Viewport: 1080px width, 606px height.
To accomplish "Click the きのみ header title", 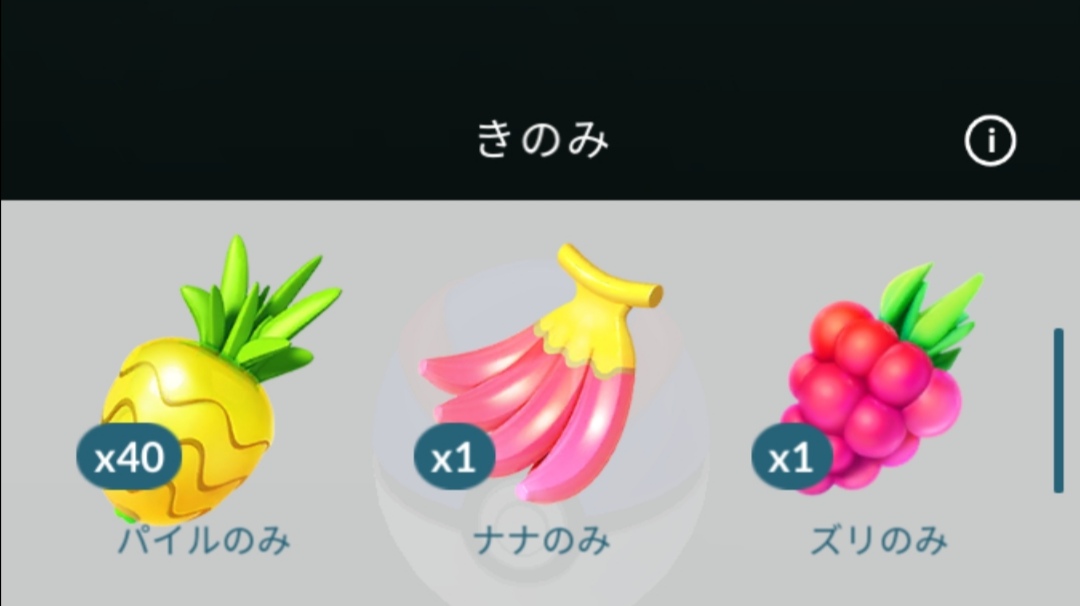I will point(543,140).
